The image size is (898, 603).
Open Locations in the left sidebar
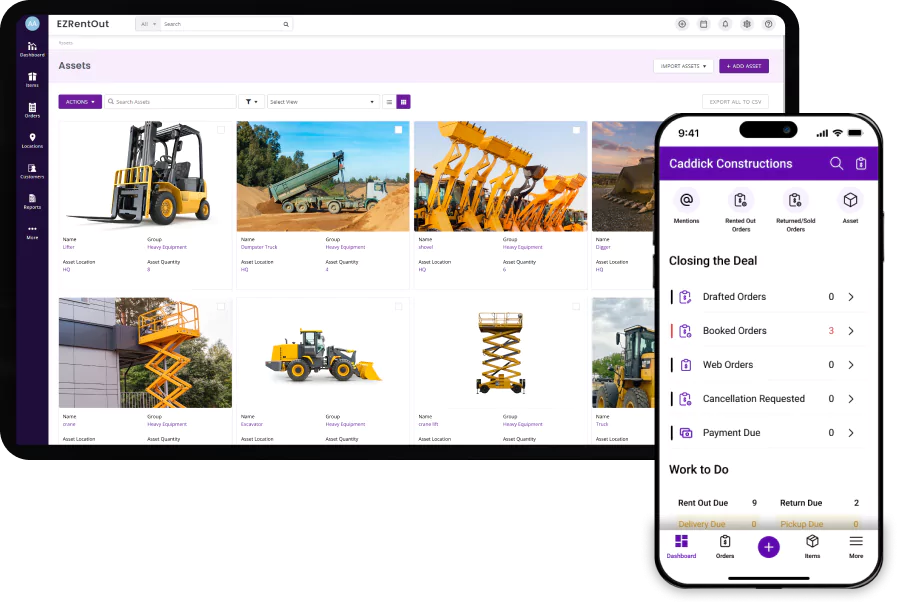tap(32, 140)
